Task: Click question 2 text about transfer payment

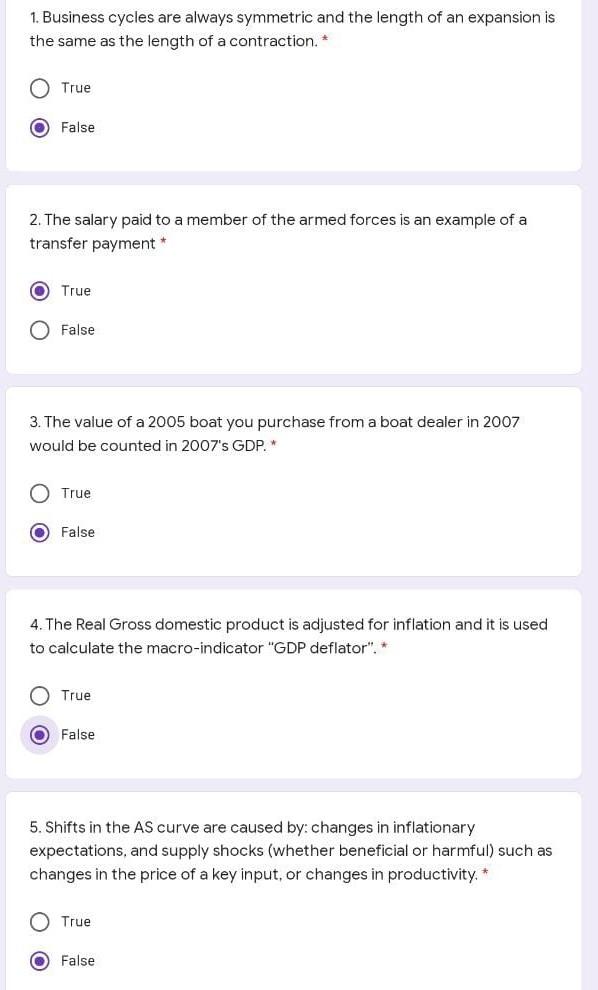Action: pos(278,232)
